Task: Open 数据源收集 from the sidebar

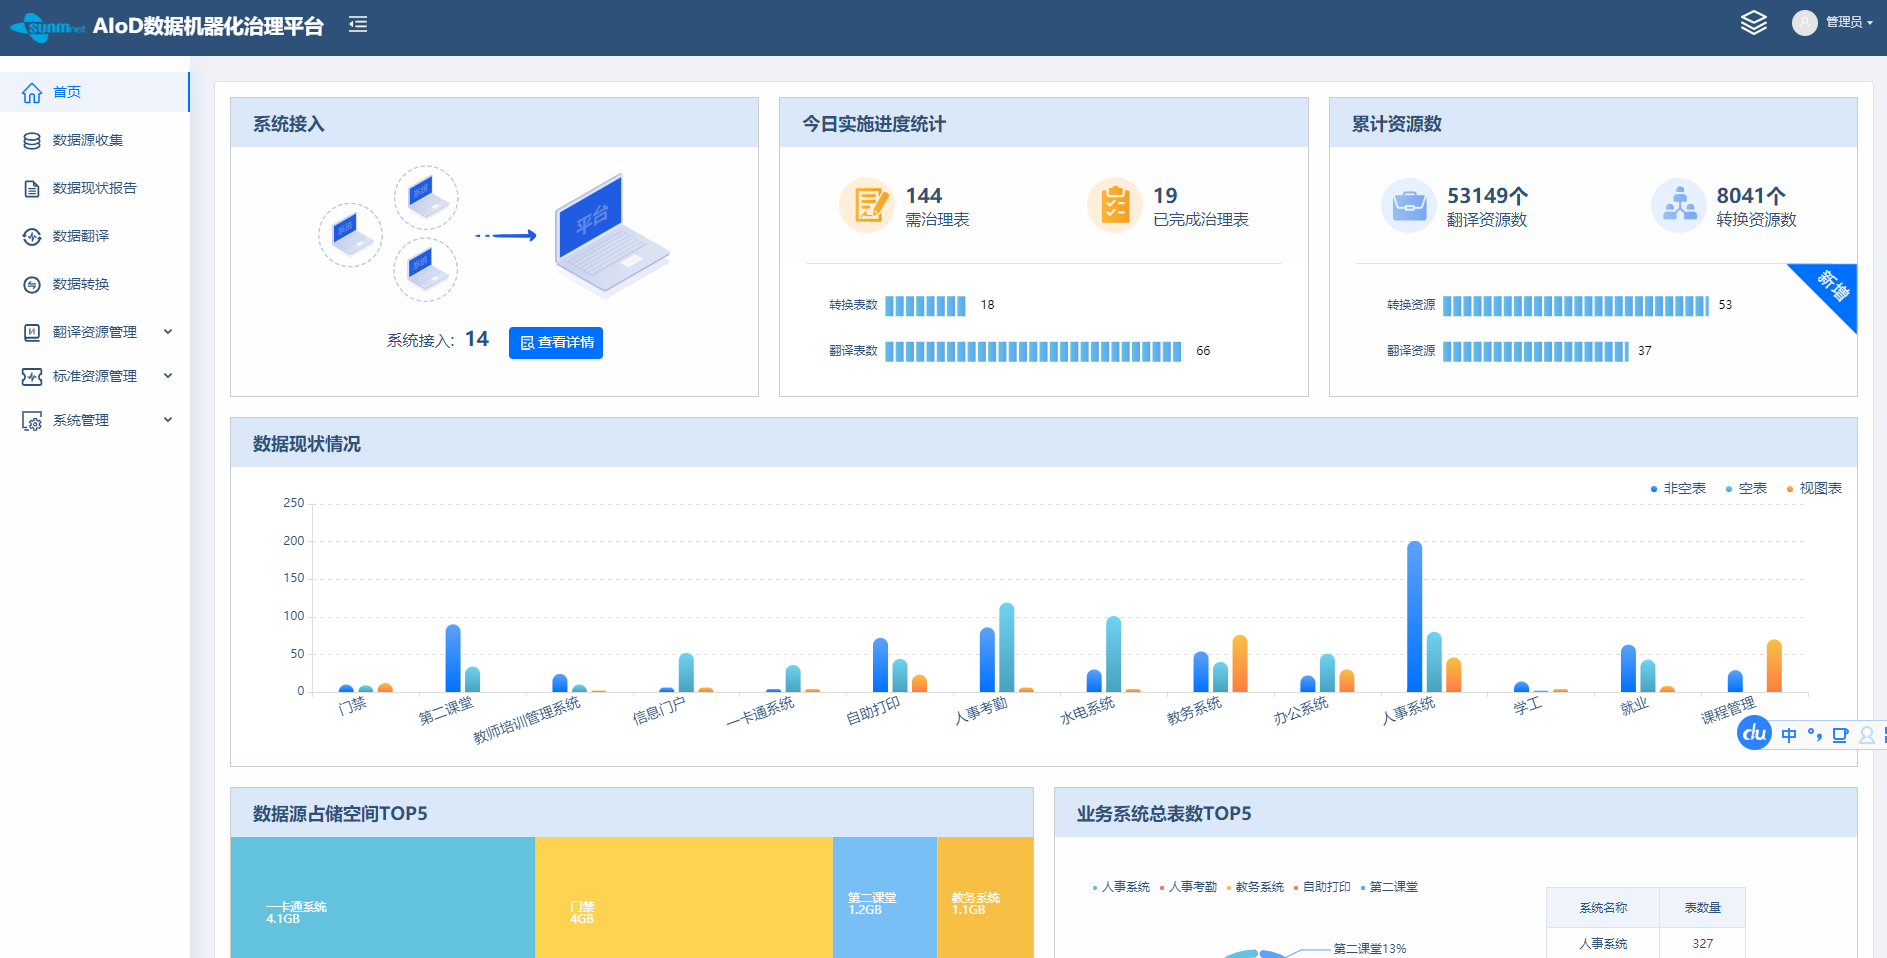Action: click(88, 141)
